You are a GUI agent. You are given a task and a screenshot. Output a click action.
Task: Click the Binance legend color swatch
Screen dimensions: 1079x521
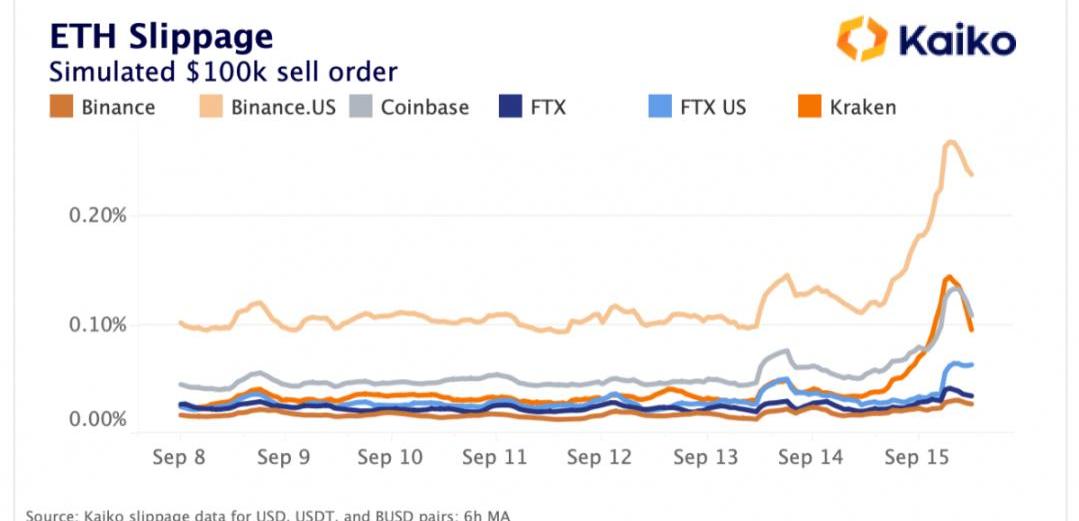coord(62,106)
